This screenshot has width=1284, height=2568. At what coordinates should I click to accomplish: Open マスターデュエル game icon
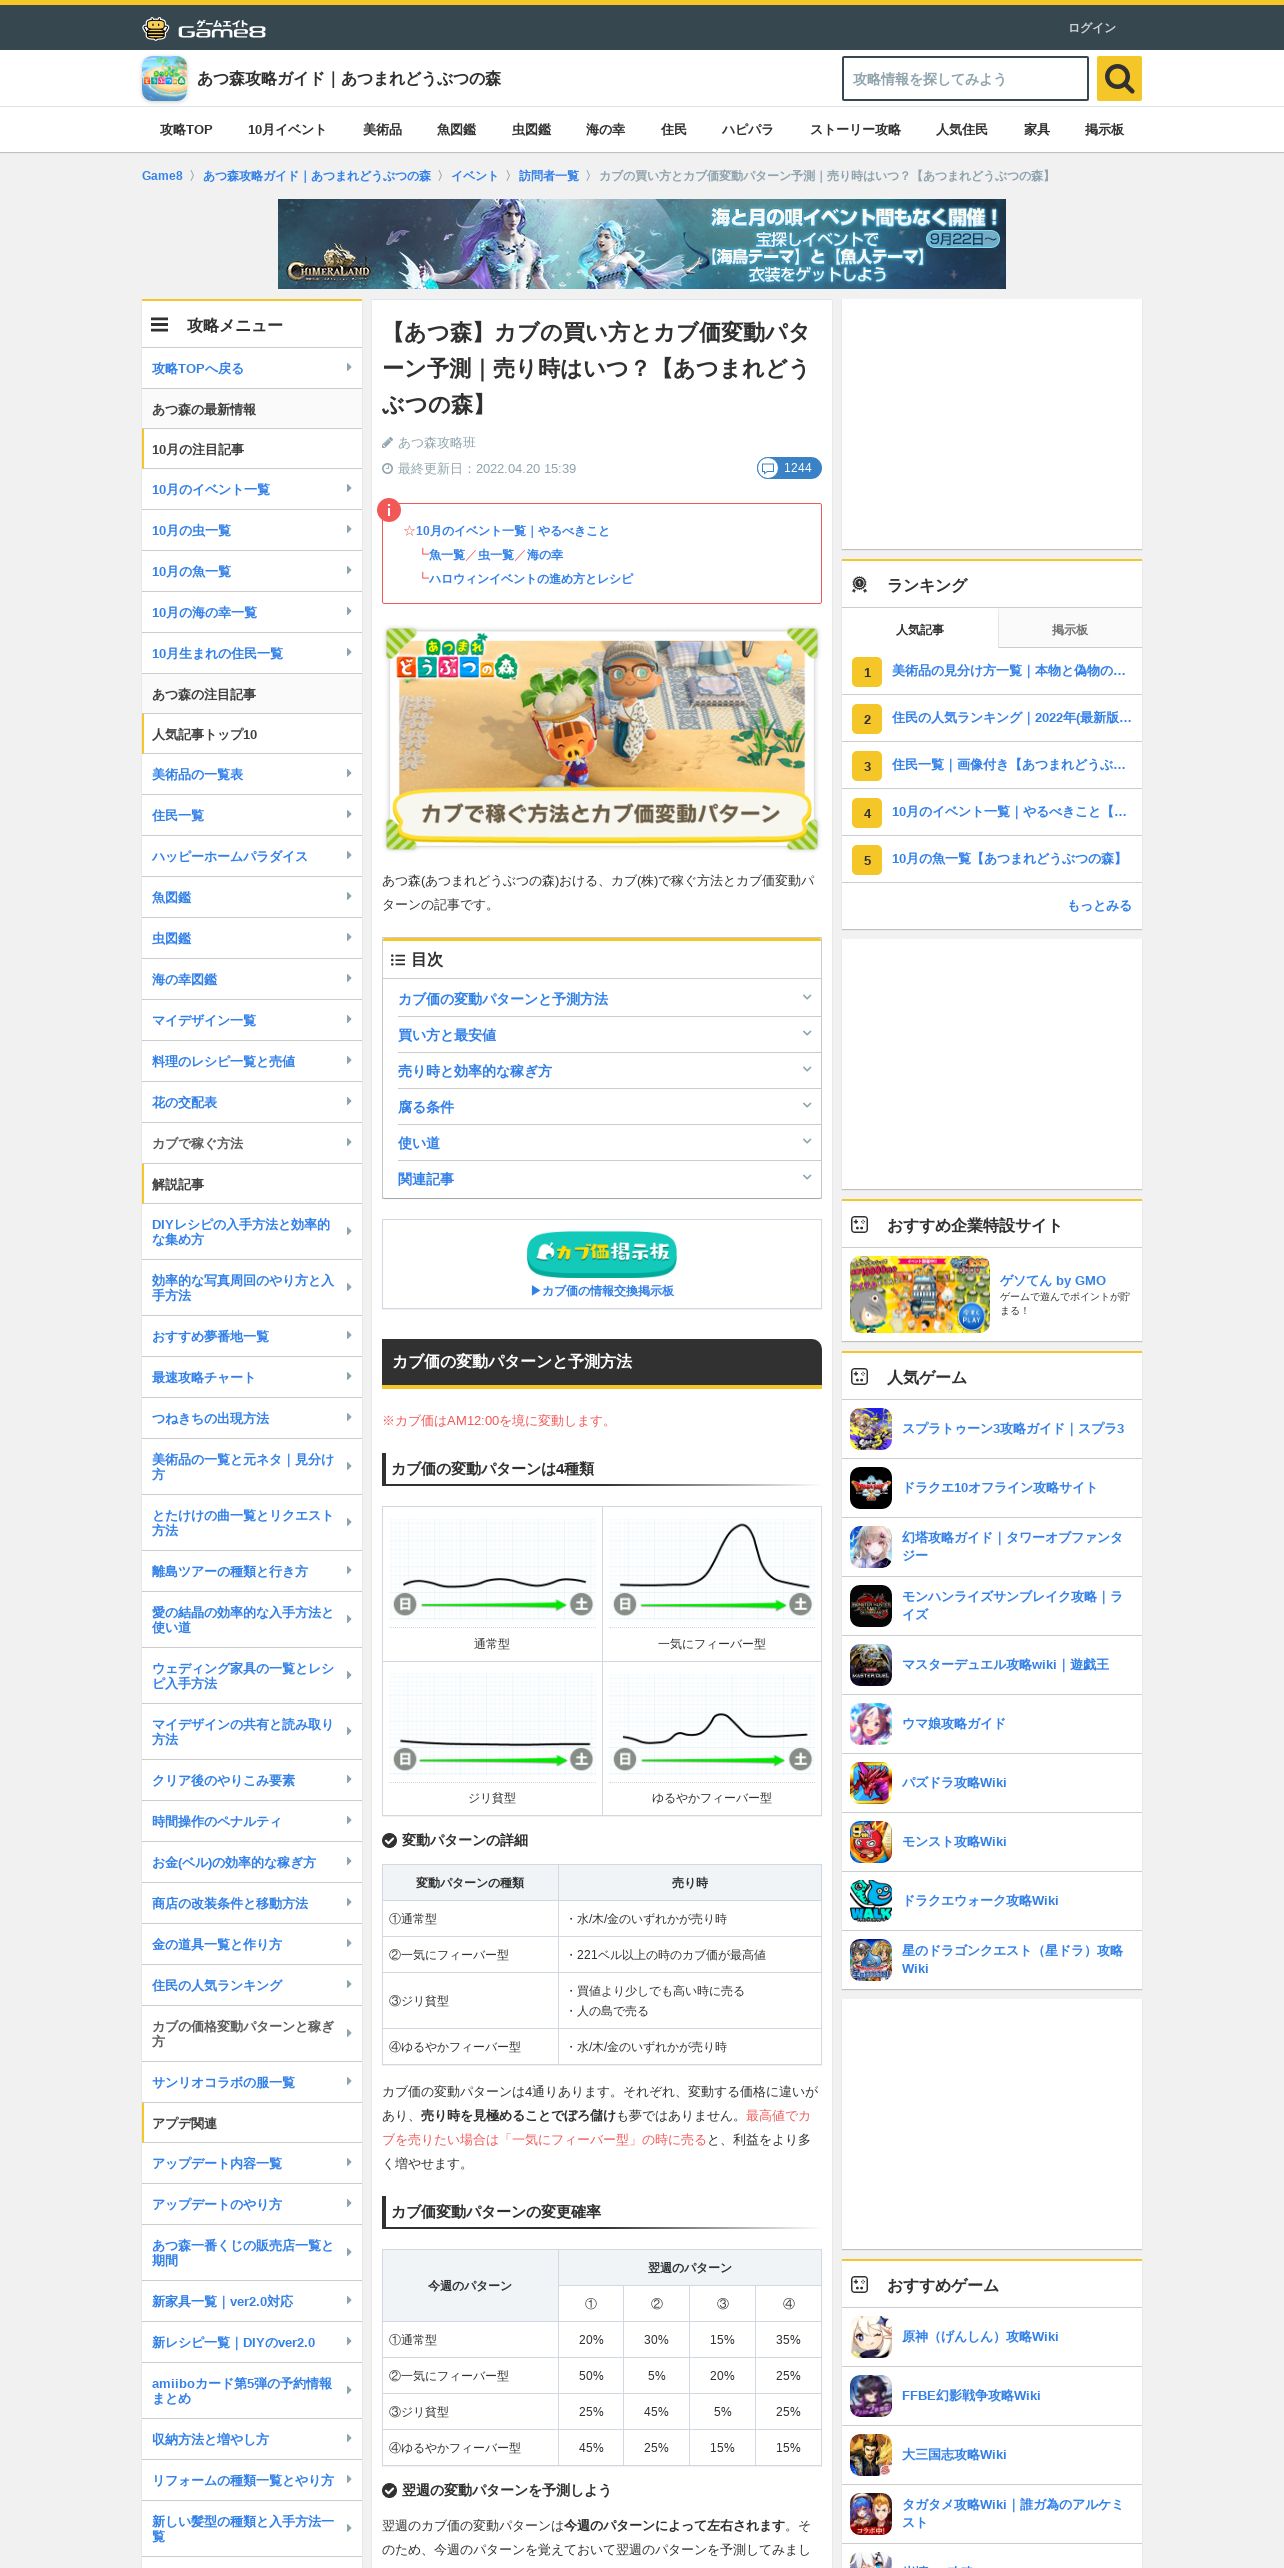(871, 1665)
